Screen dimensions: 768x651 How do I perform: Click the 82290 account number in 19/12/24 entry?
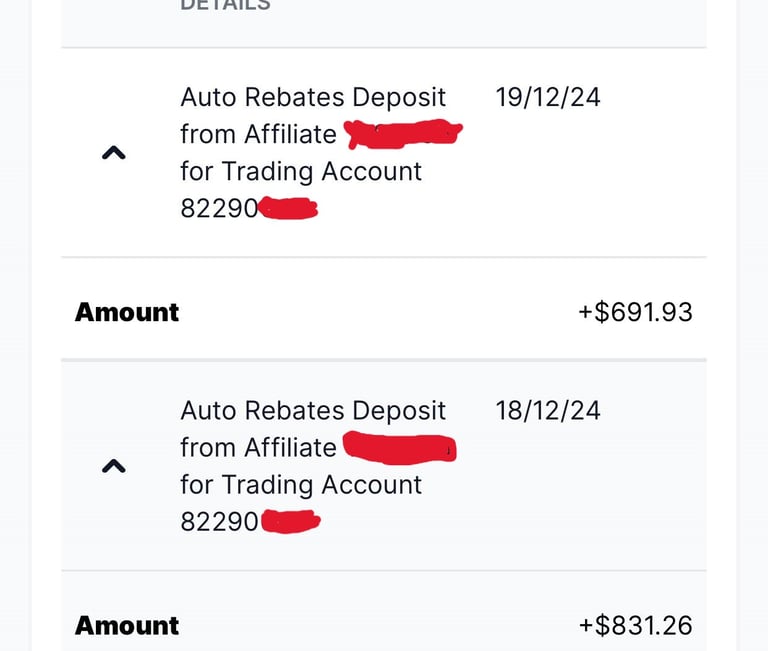[219, 209]
